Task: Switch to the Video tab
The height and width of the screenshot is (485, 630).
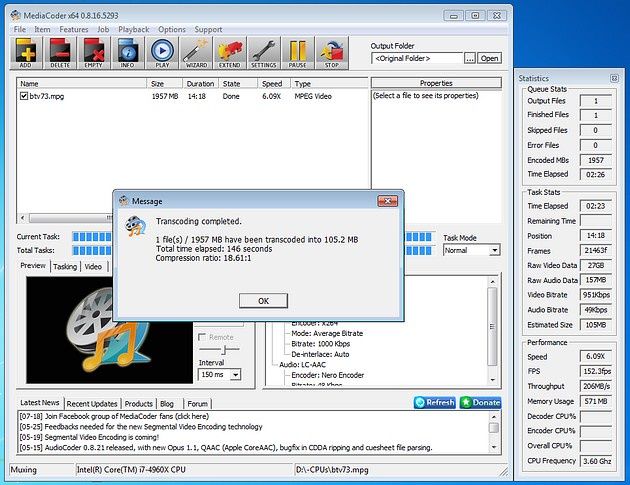Action: coord(93,266)
